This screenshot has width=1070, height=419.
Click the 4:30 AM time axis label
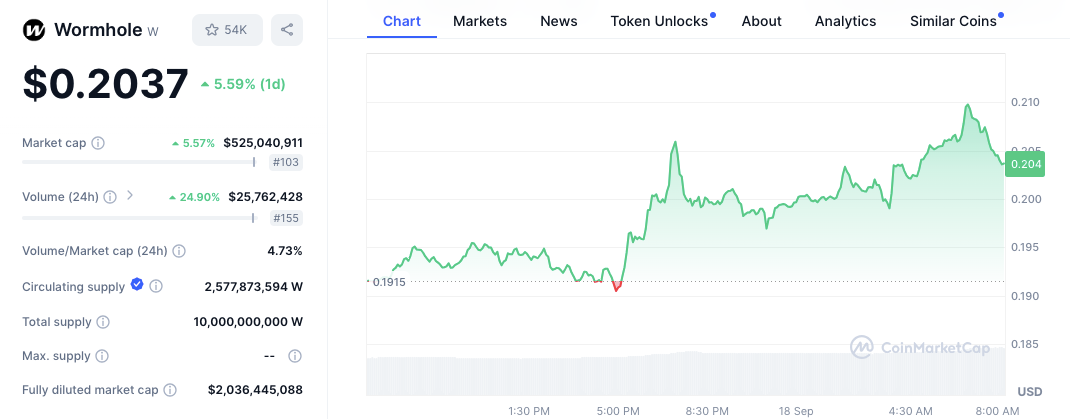point(910,411)
